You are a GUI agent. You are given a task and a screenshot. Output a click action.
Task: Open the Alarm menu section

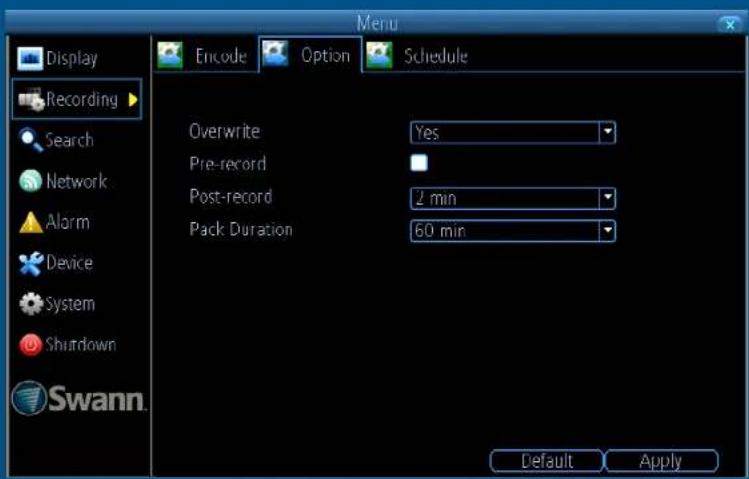point(54,223)
